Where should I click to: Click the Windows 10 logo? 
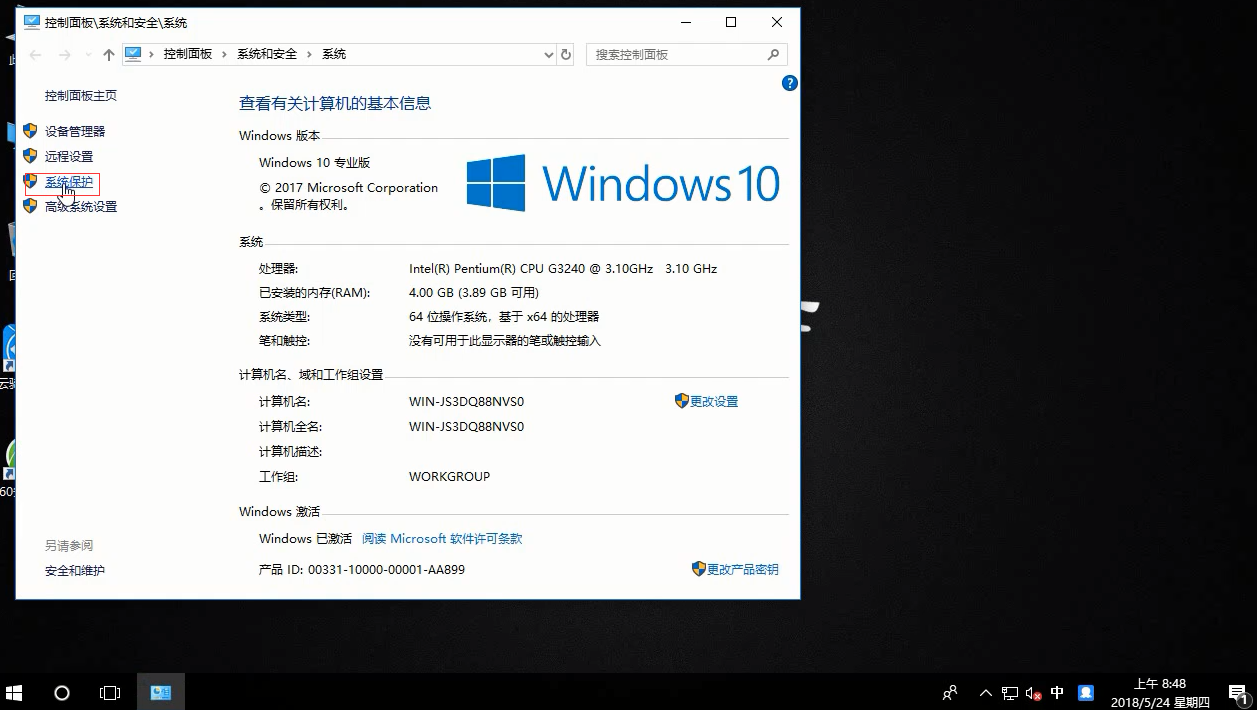click(x=622, y=183)
